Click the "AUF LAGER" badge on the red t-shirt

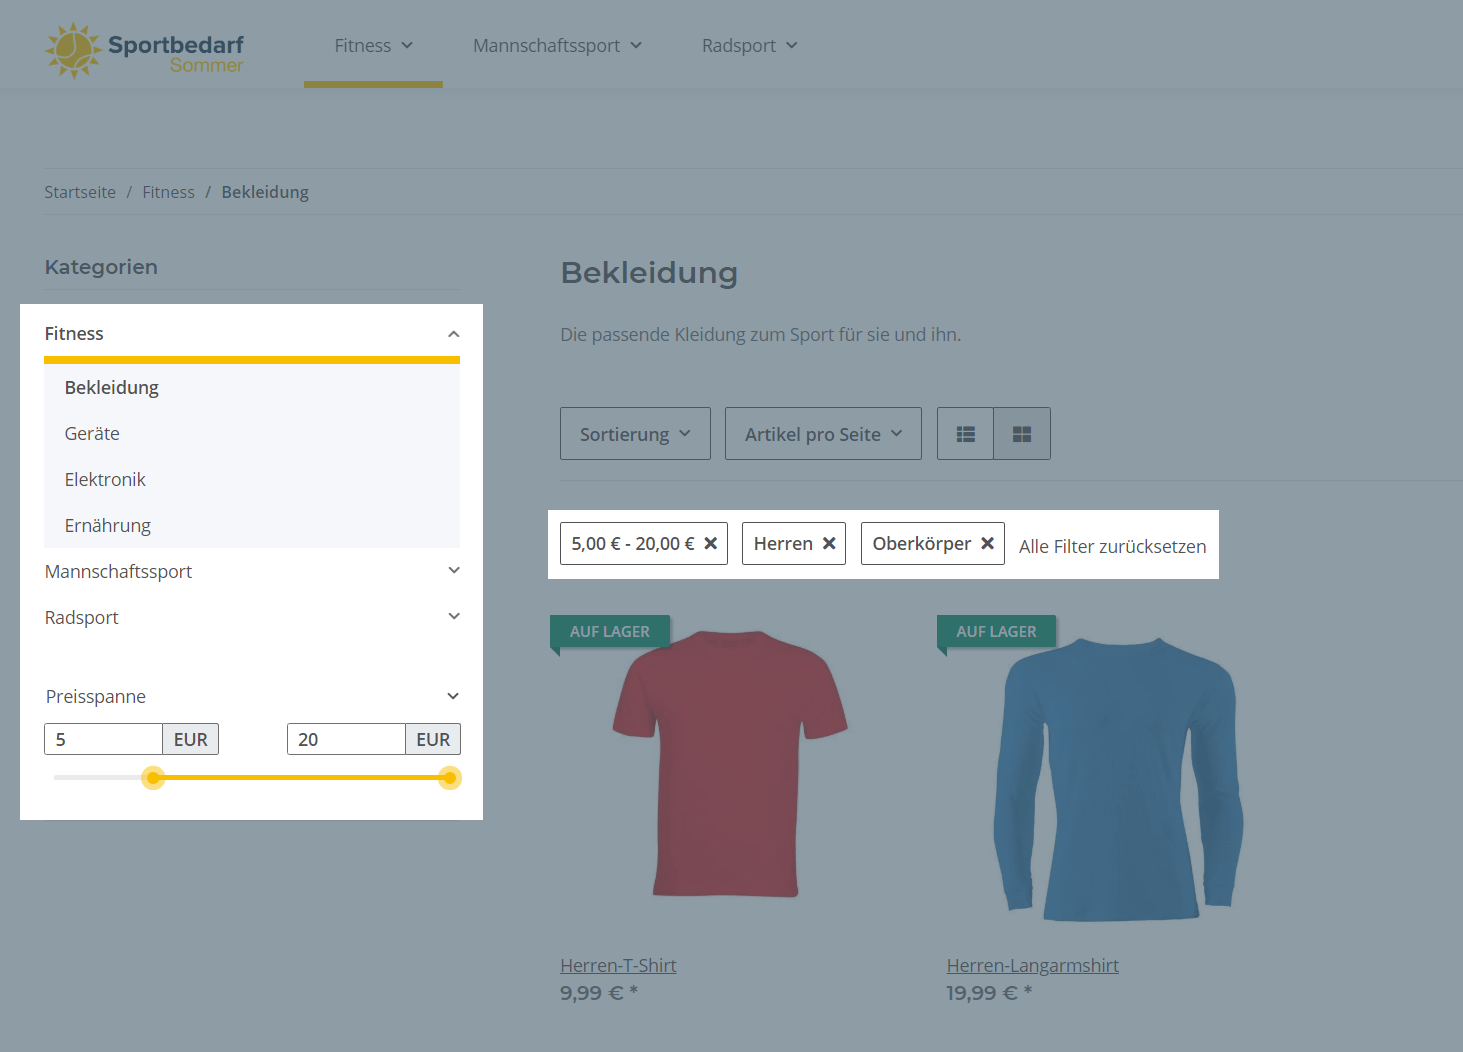[x=609, y=631]
